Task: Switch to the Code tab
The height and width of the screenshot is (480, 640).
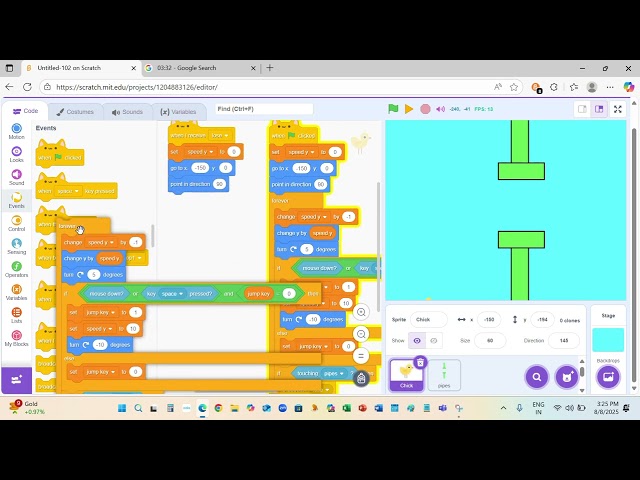Action: 25,111
